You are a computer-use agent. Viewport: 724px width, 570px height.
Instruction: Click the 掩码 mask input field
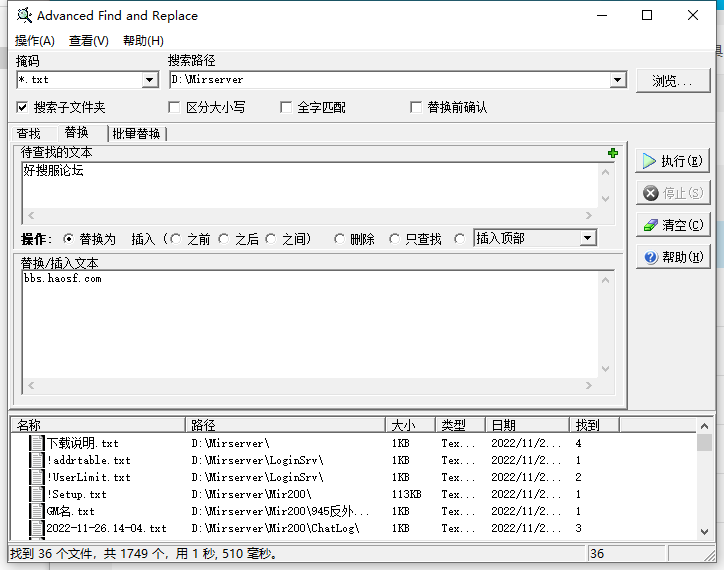pyautogui.click(x=79, y=80)
